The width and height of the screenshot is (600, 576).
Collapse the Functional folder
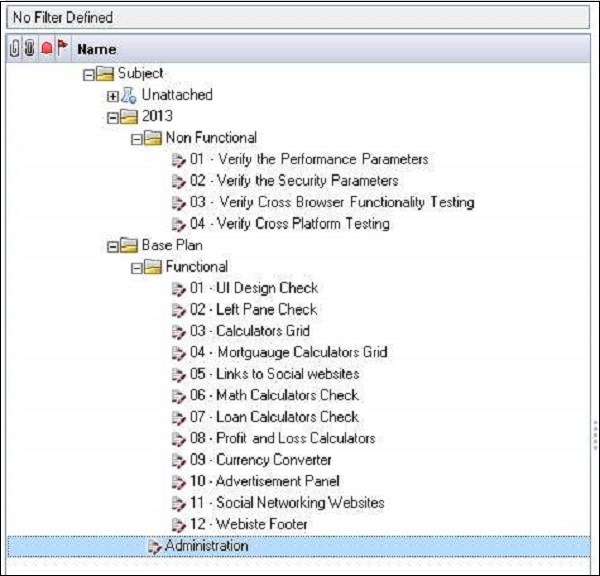pos(137,268)
